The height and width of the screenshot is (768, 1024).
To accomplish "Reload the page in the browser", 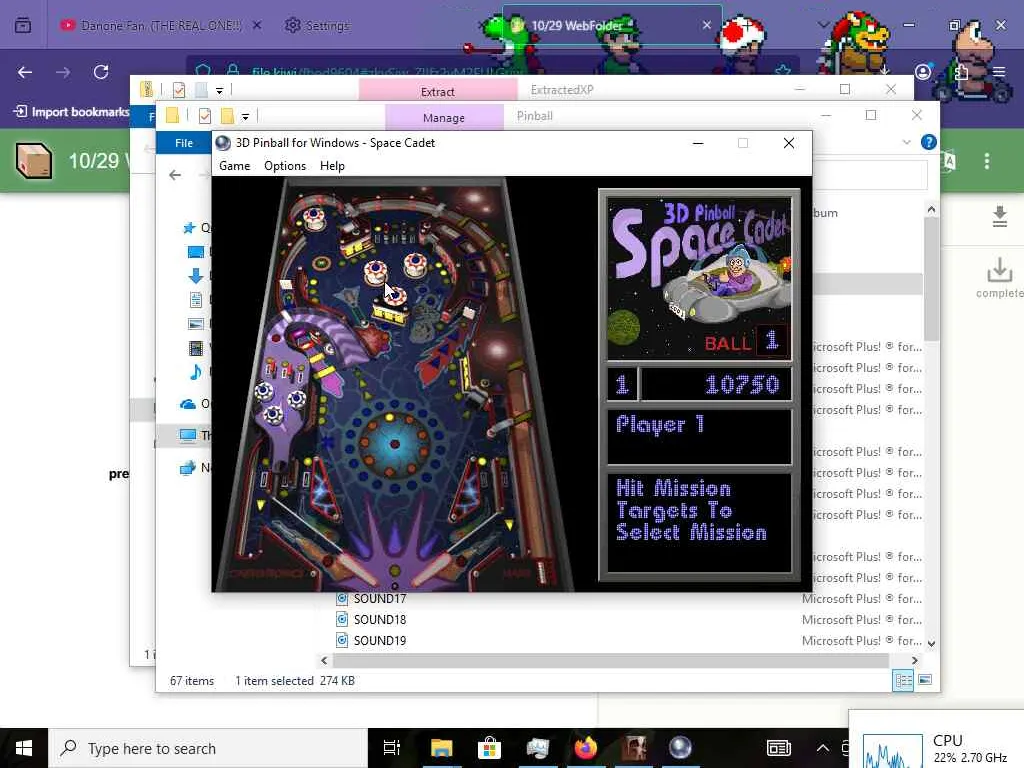I will click(x=101, y=72).
